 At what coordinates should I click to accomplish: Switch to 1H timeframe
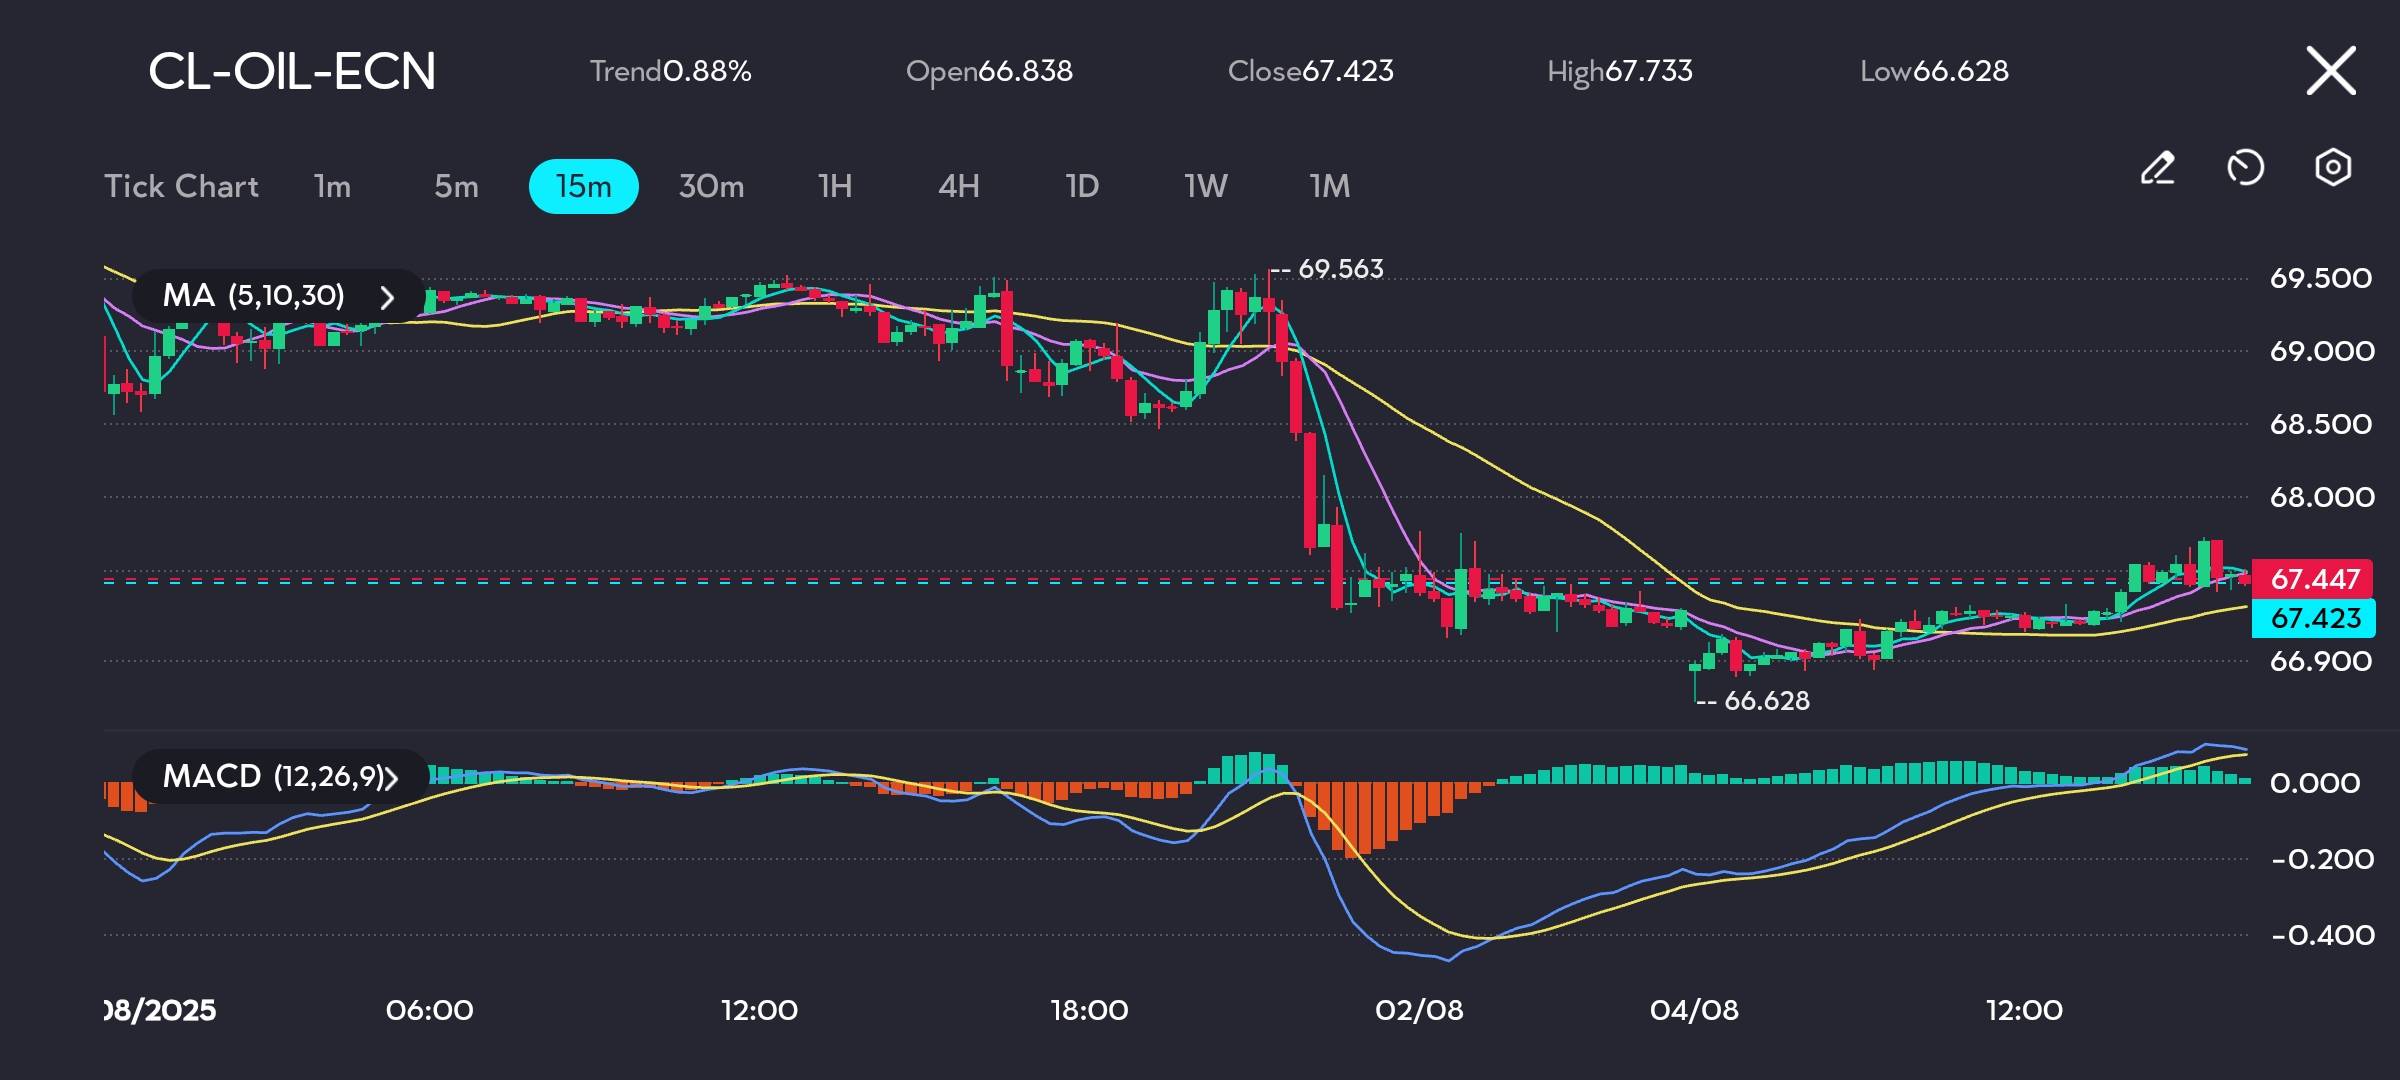pos(835,186)
